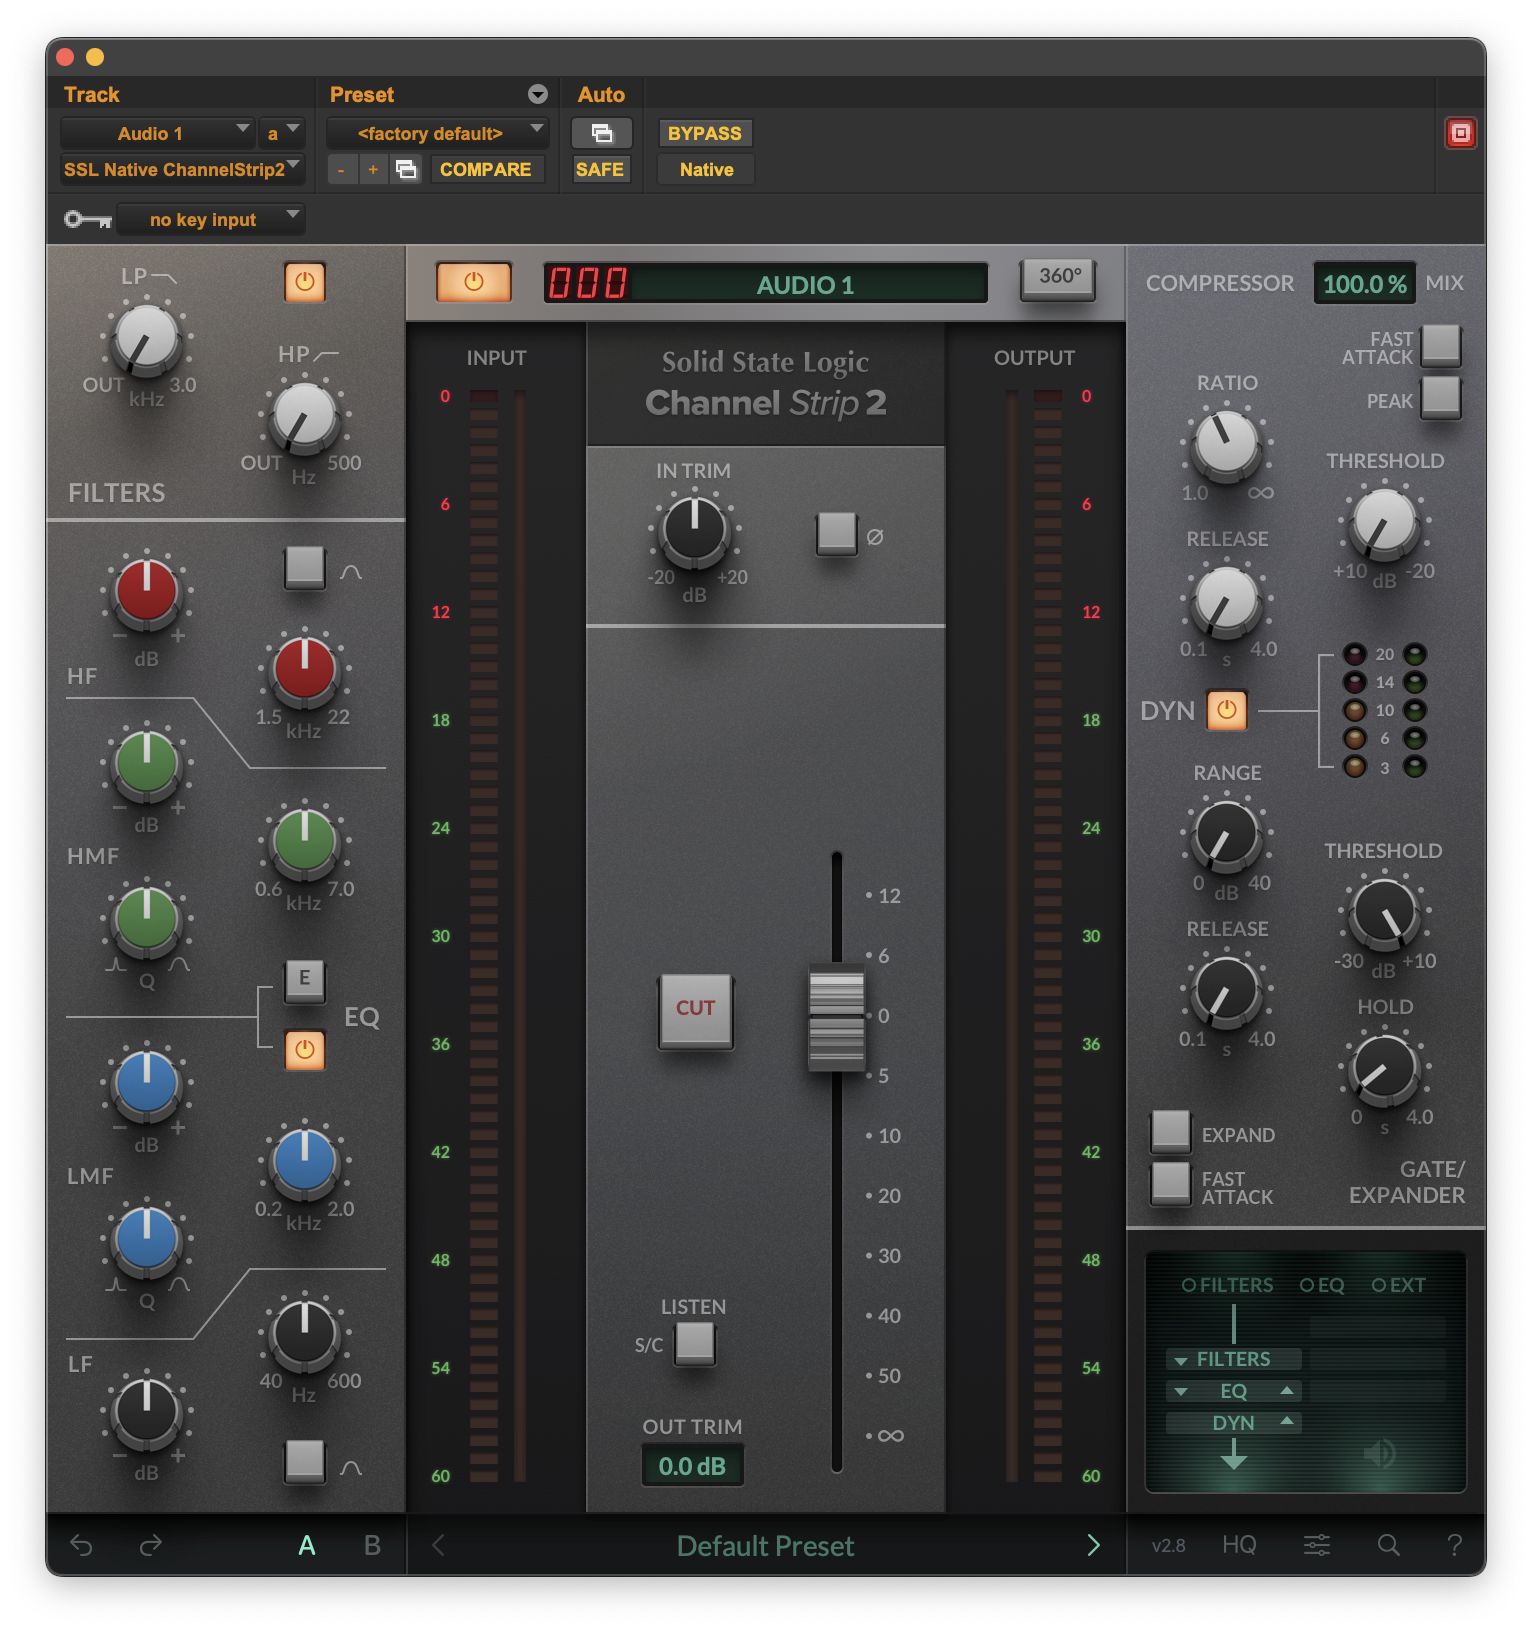This screenshot has width=1532, height=1630.
Task: Open the no key input dropdown
Action: [210, 219]
